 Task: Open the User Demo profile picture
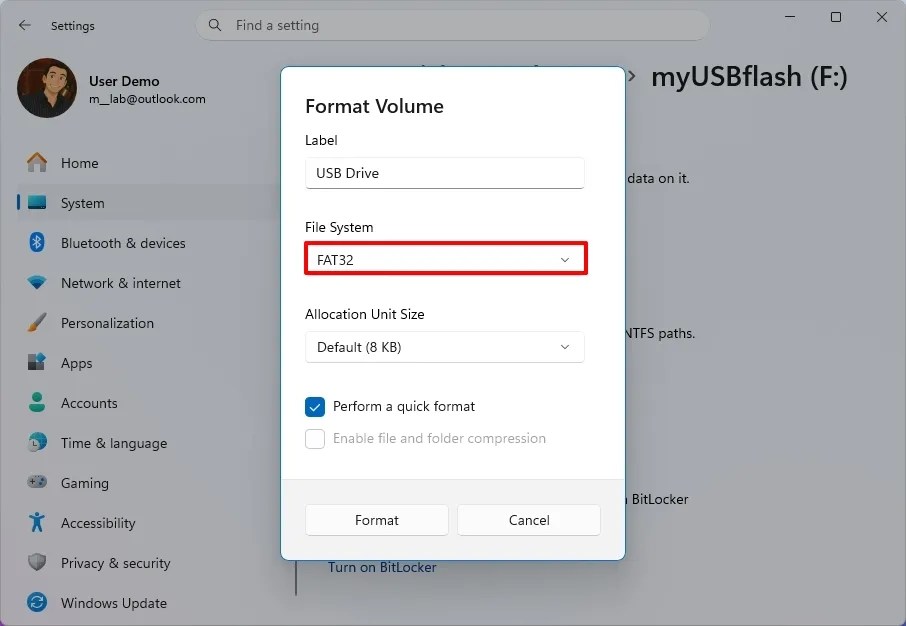47,88
